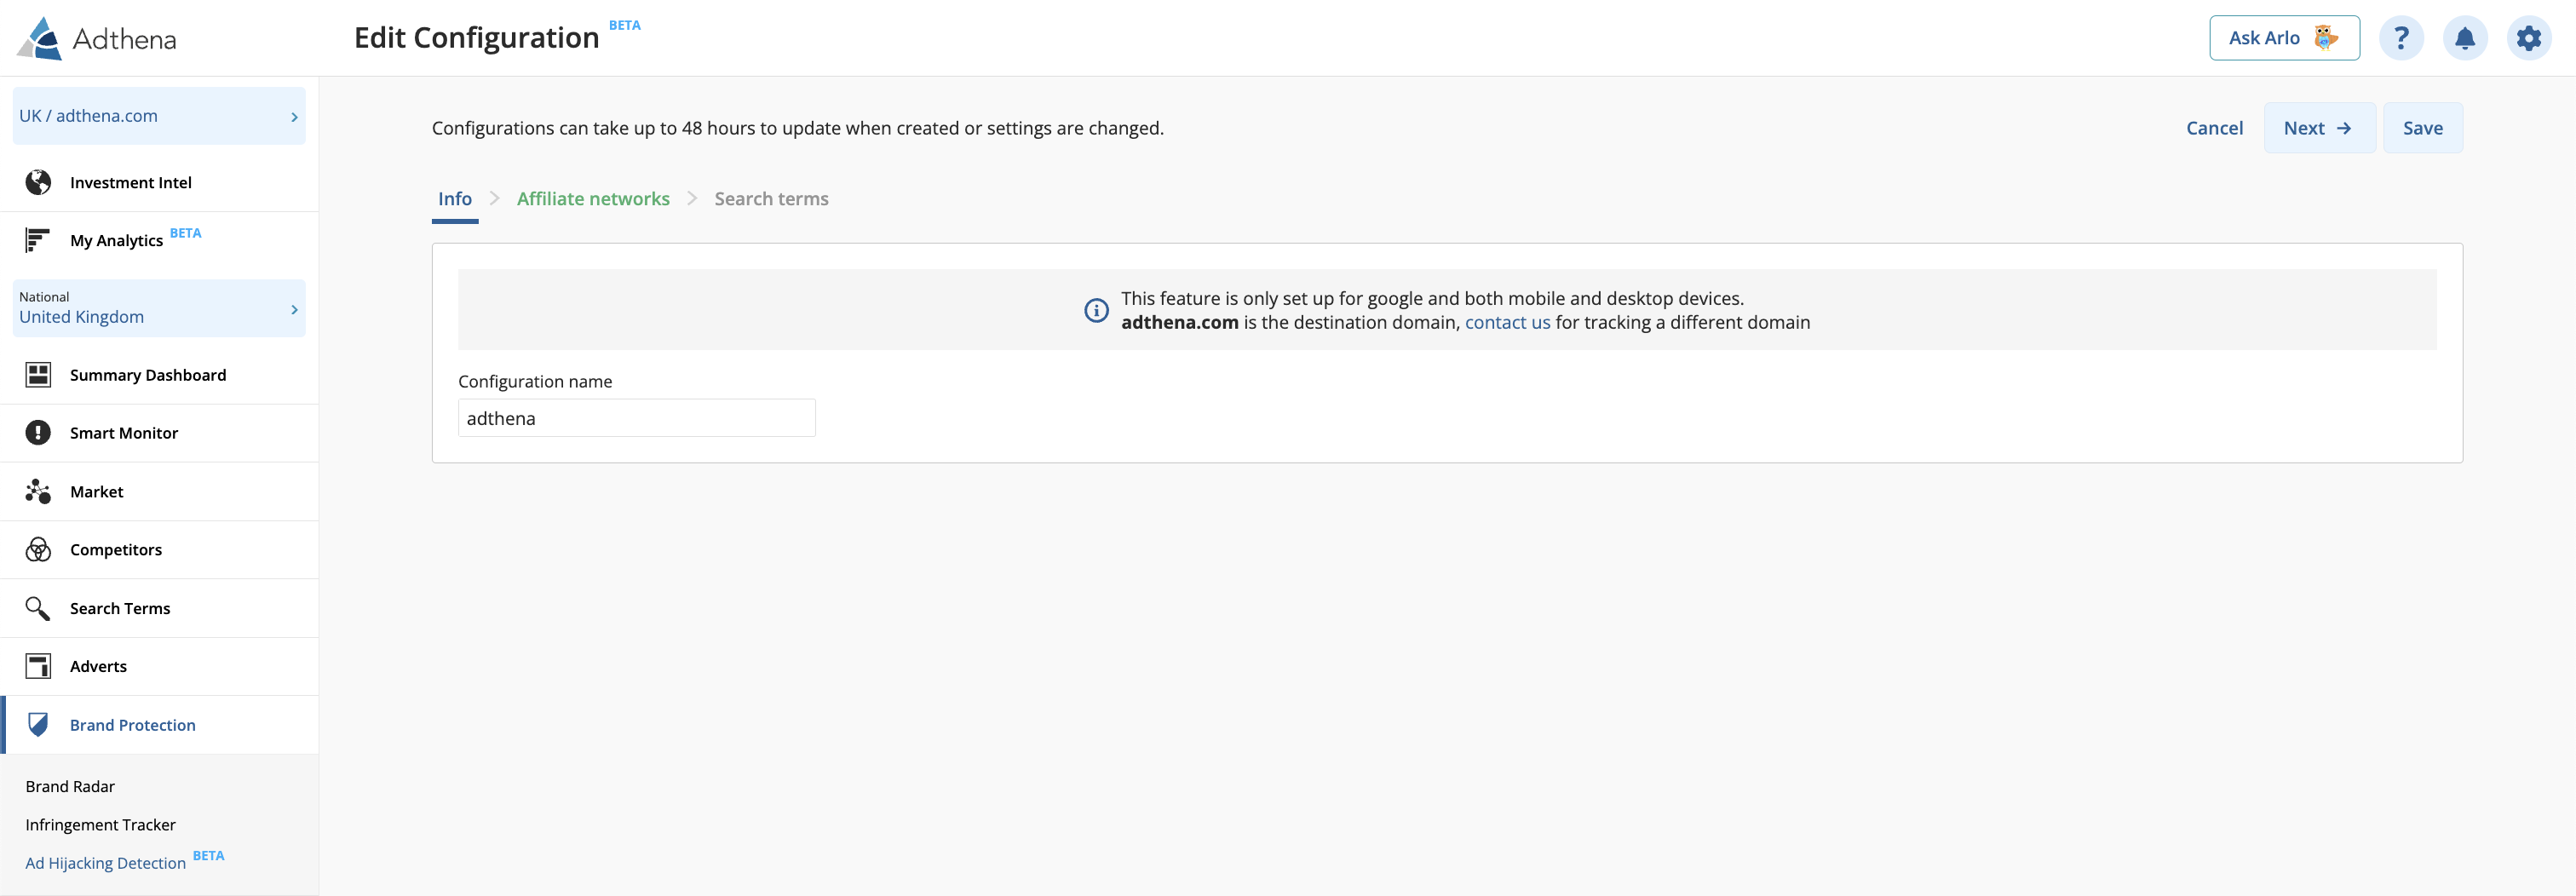The height and width of the screenshot is (896, 2576).
Task: Click the Brand Protection shield icon
Action: [38, 724]
